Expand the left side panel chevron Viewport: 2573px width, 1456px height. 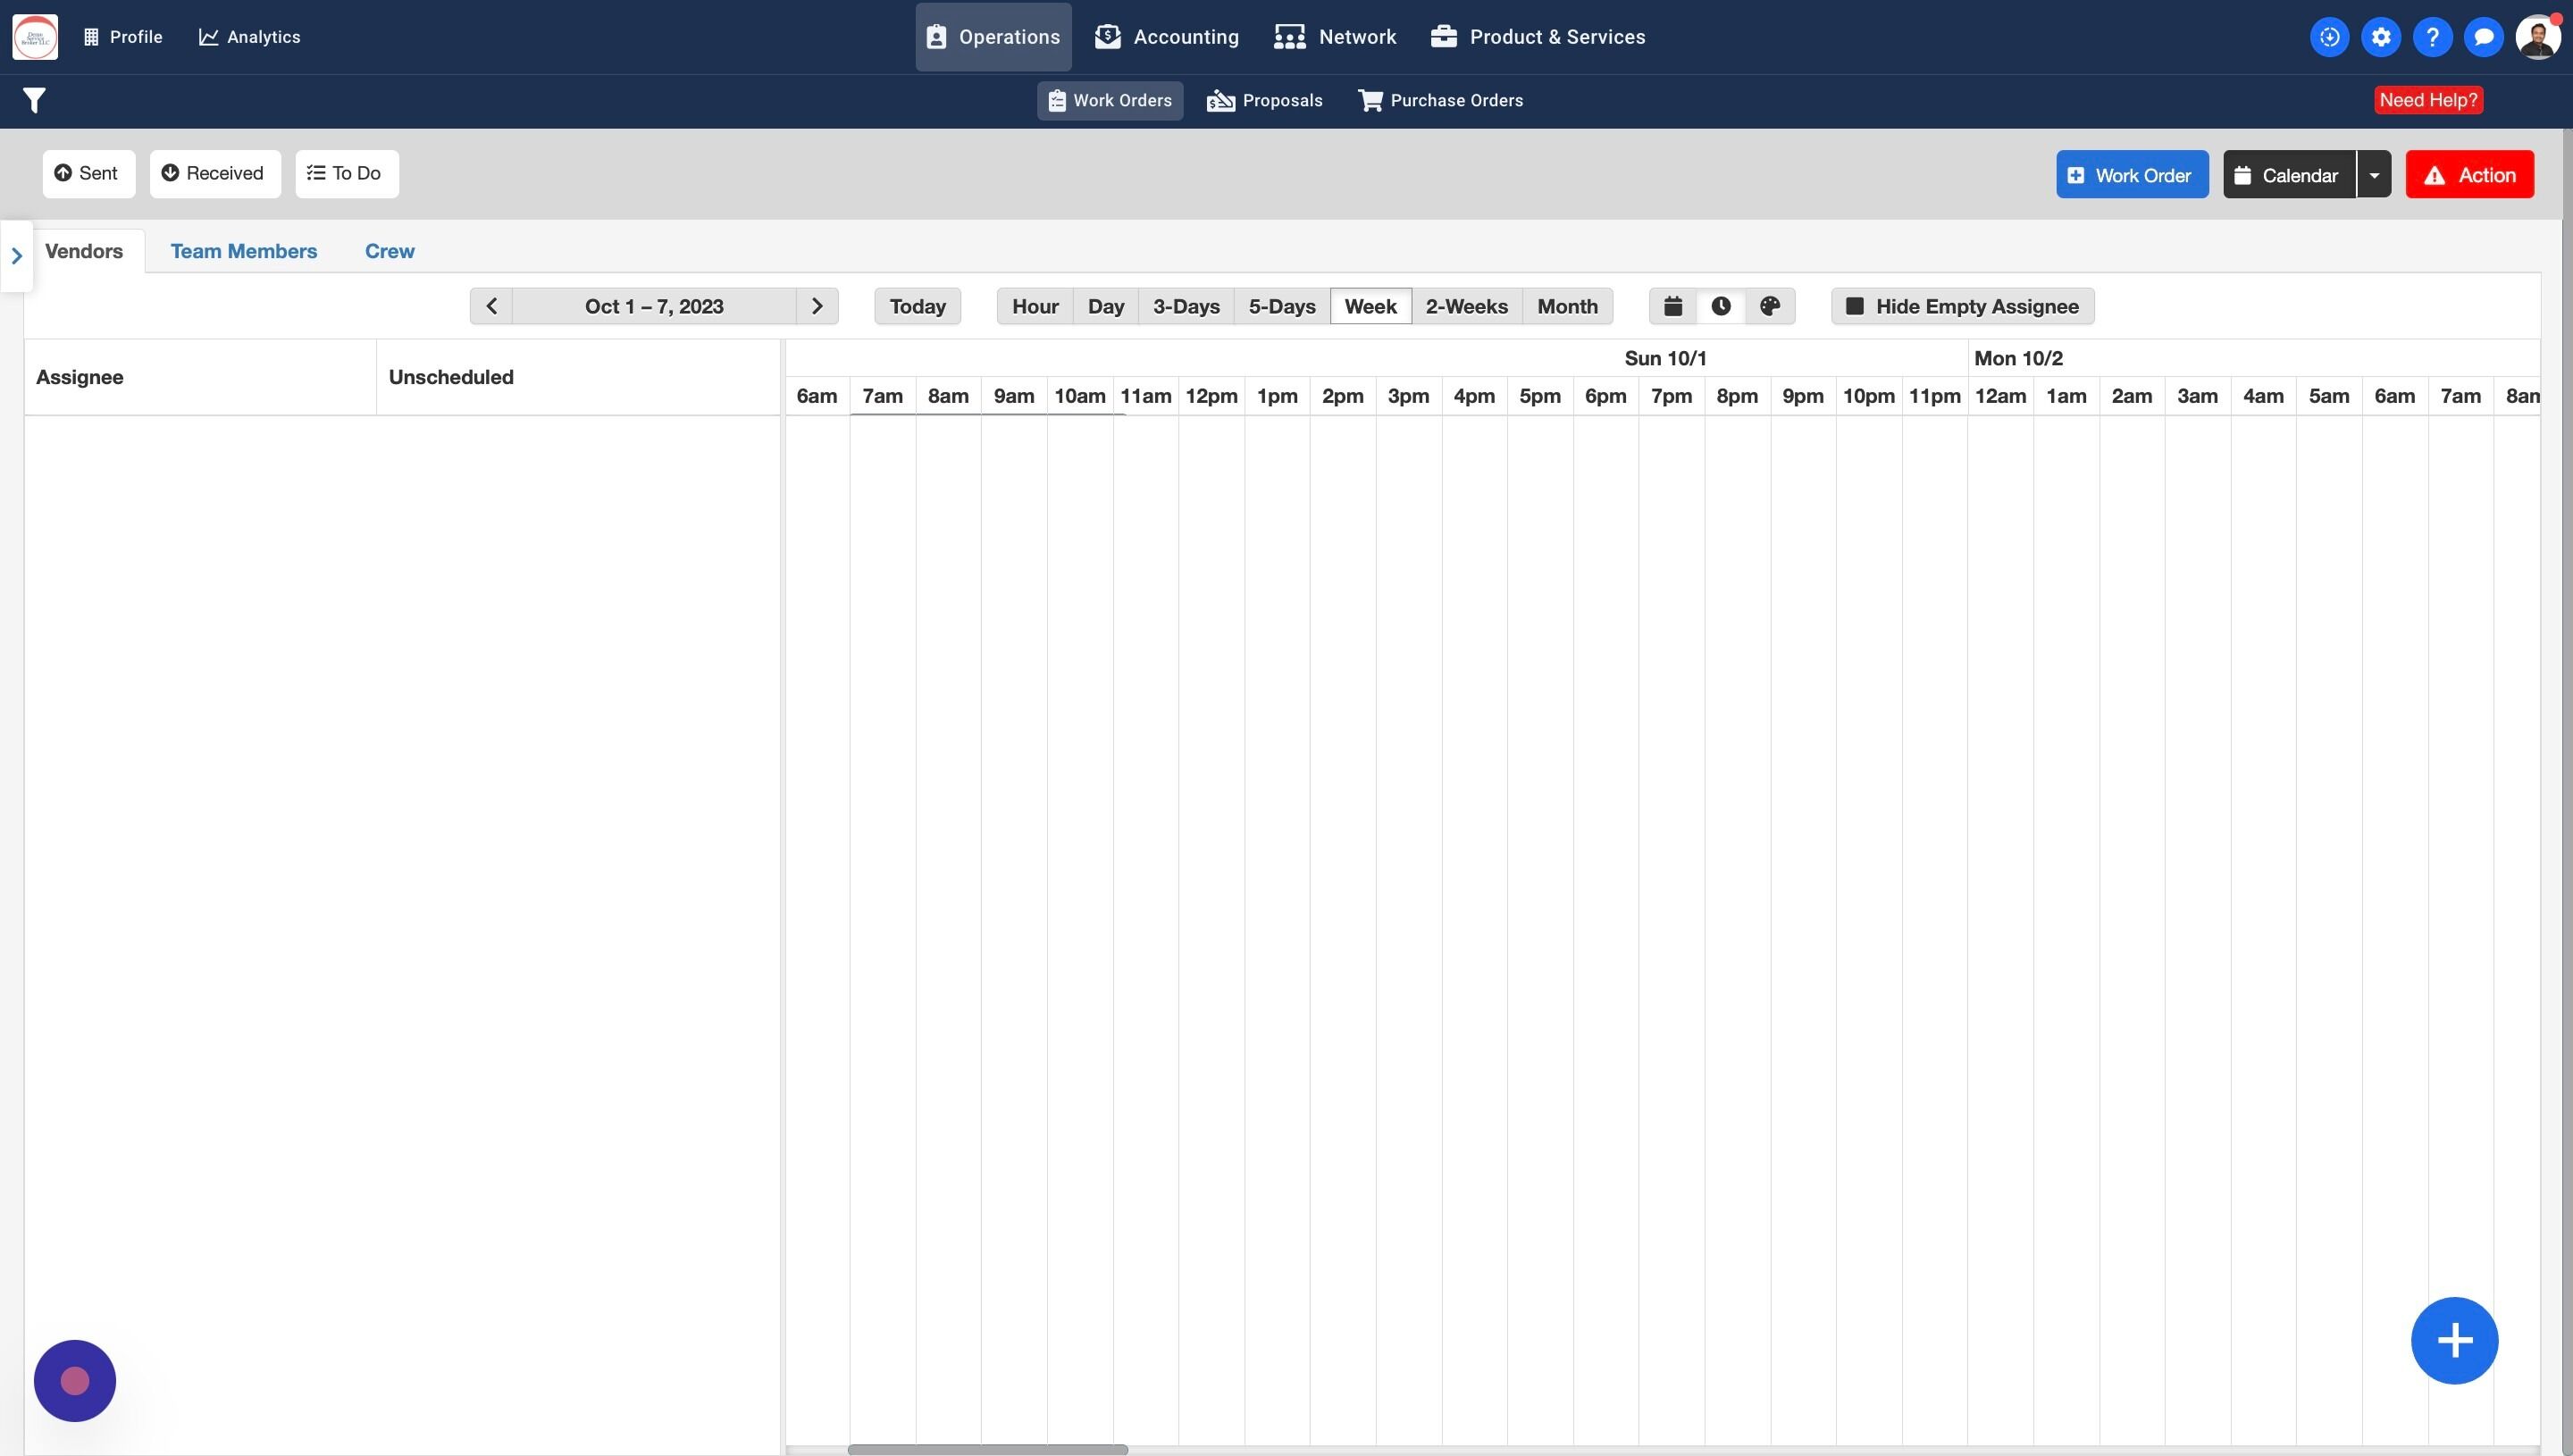pyautogui.click(x=16, y=256)
